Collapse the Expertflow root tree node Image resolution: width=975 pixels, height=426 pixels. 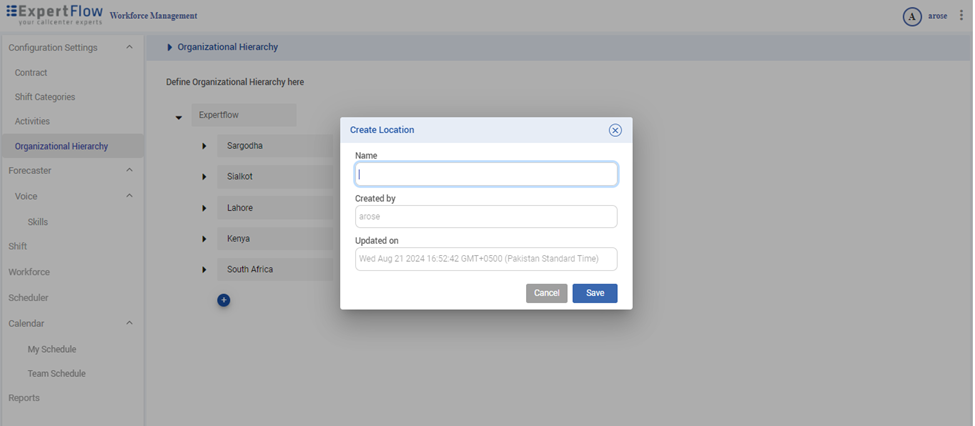(179, 117)
